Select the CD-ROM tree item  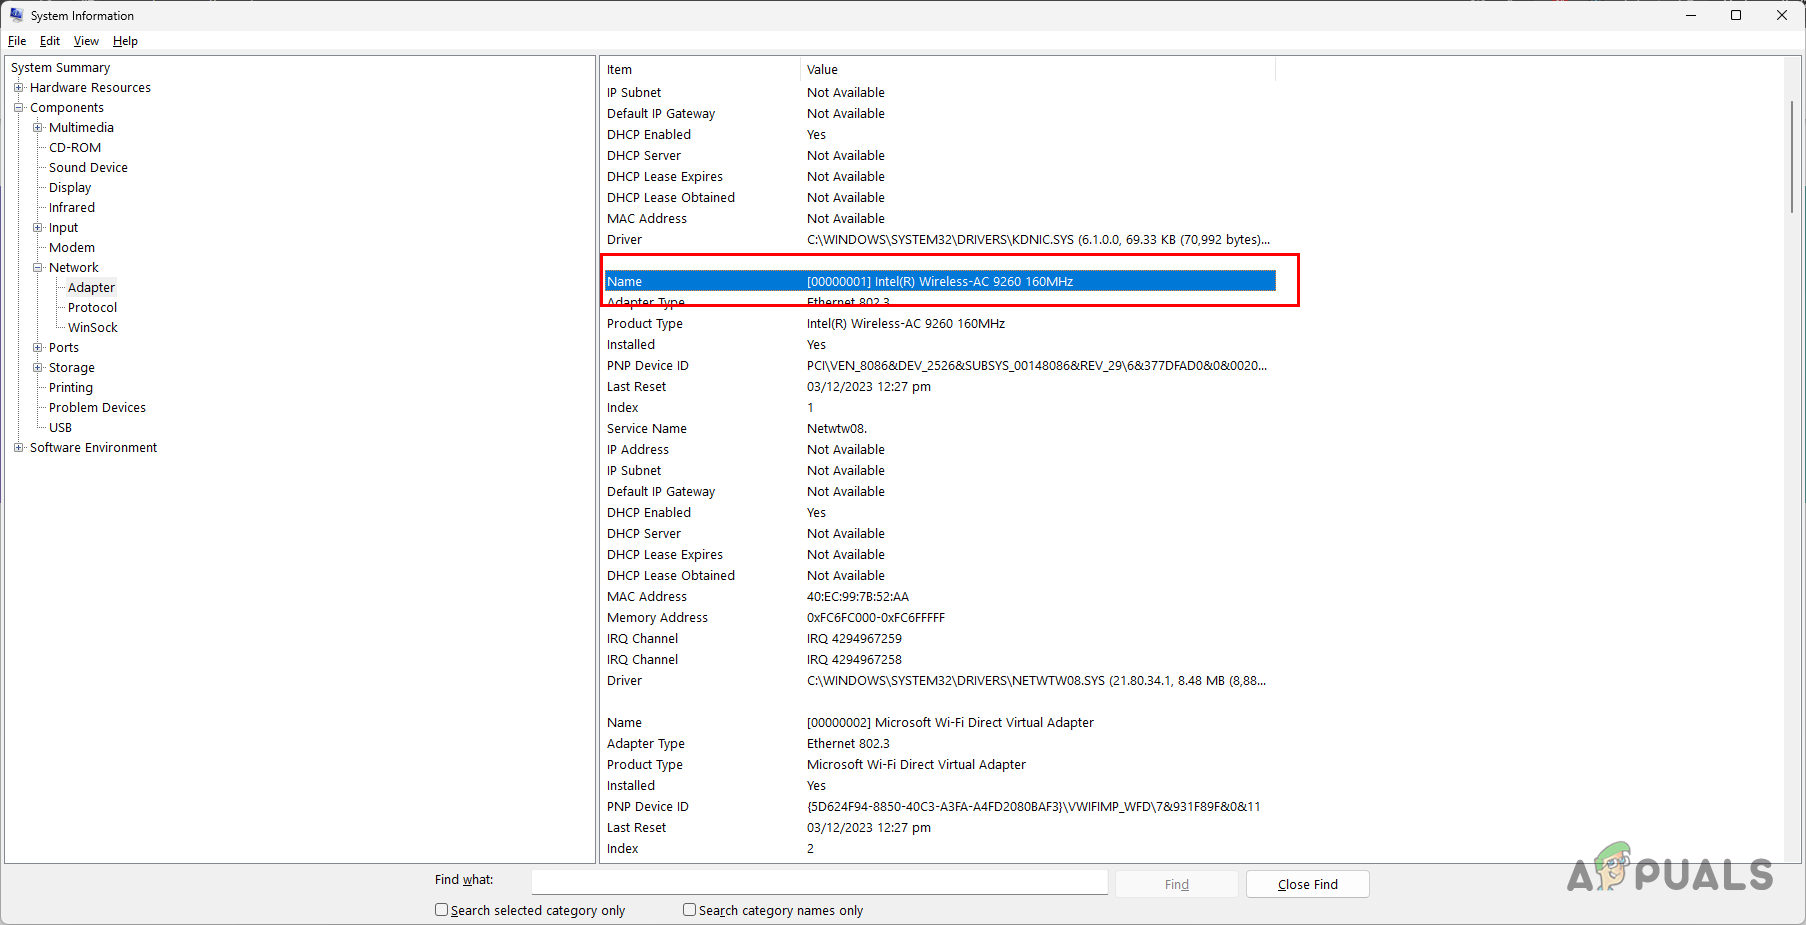pyautogui.click(x=75, y=147)
